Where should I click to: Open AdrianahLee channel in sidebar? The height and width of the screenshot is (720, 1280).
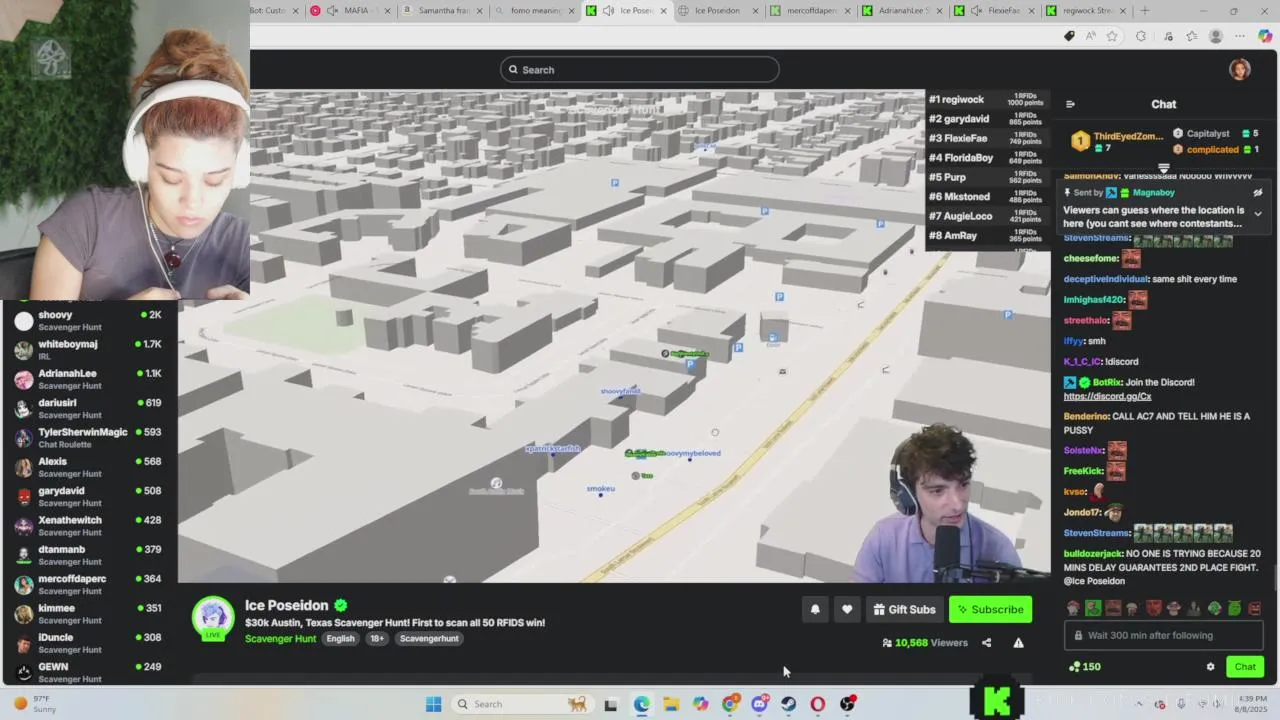point(89,379)
